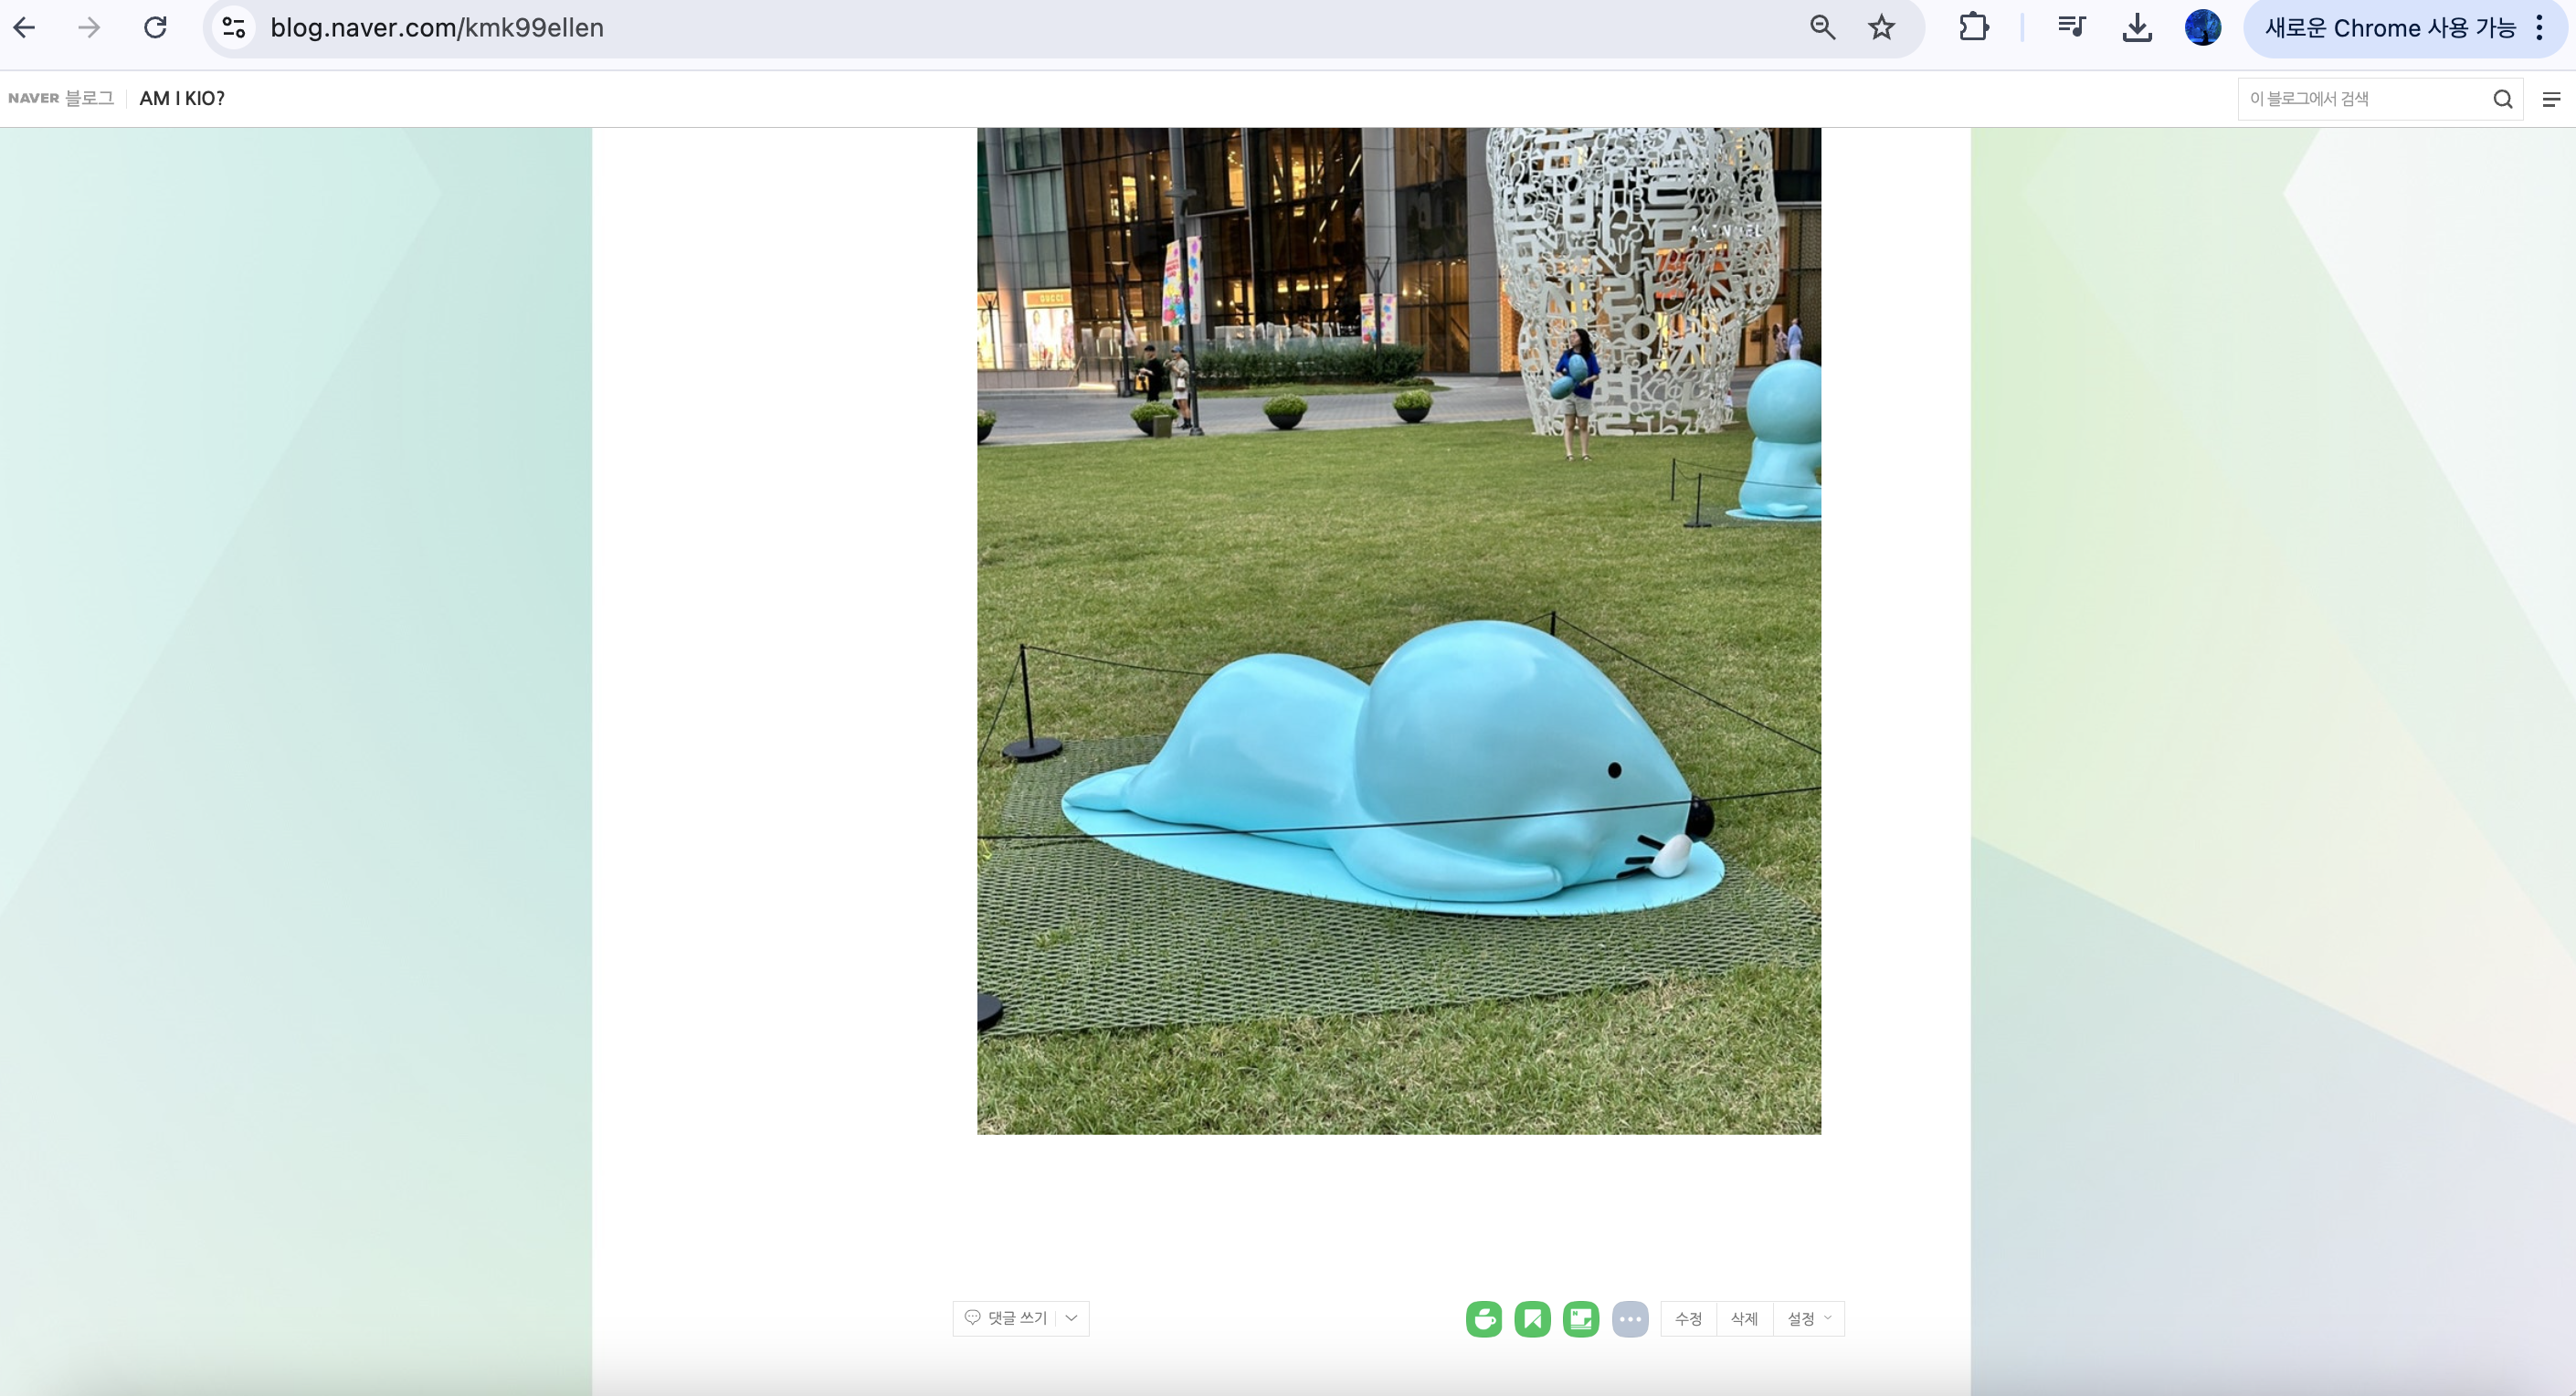
Task: Click 수정 to edit post
Action: click(x=1688, y=1318)
